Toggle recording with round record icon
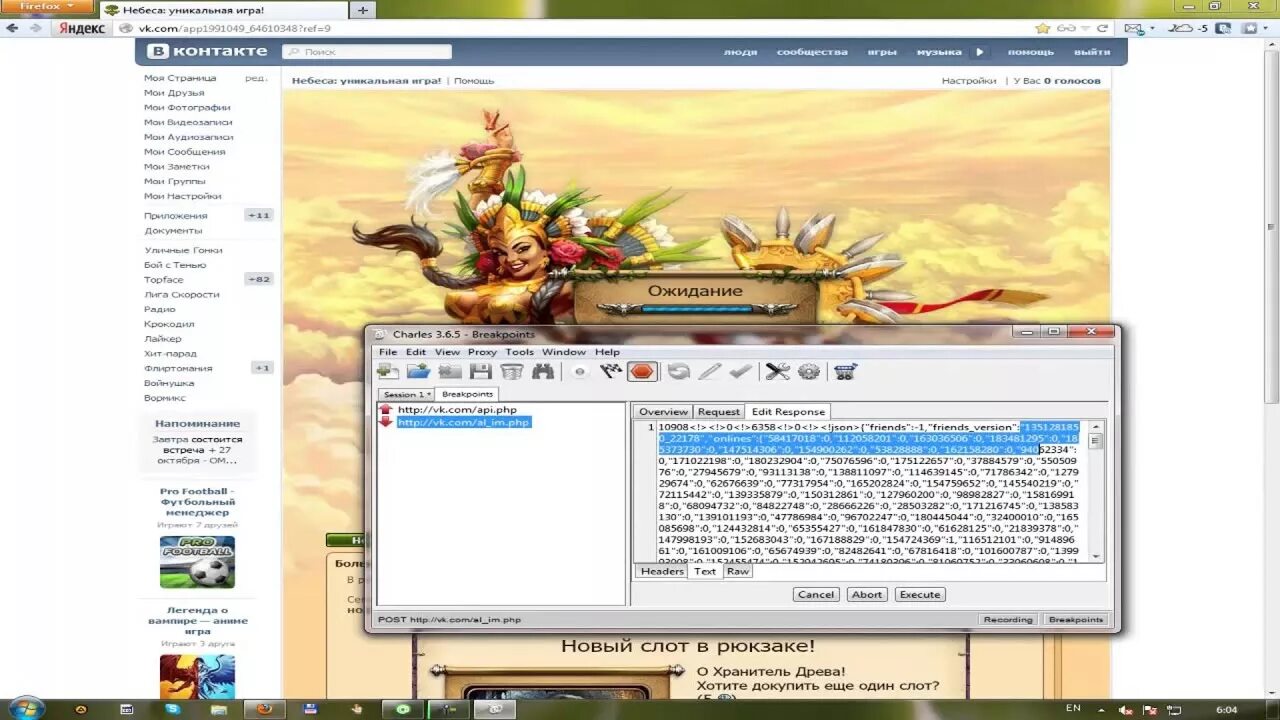1280x720 pixels. (x=580, y=372)
